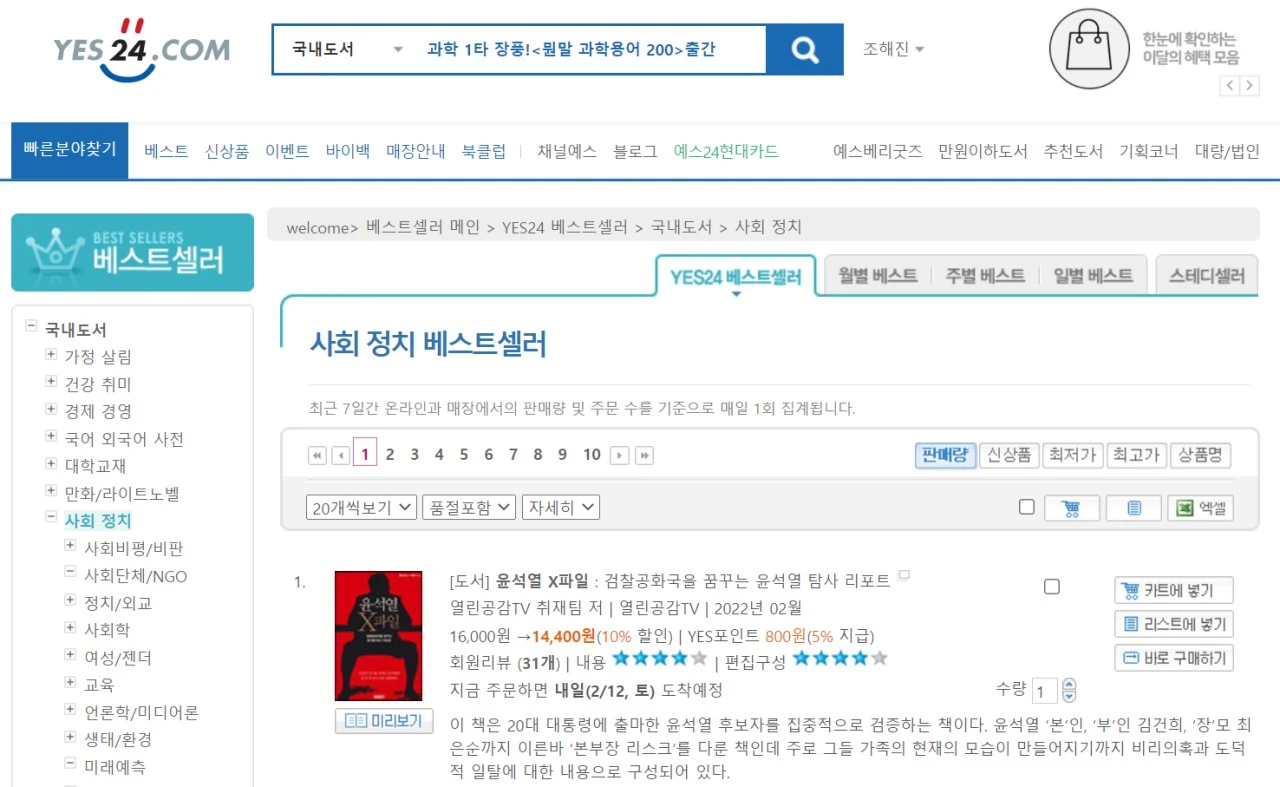Click the add-selected-to-list icon in toolbar

[1134, 508]
